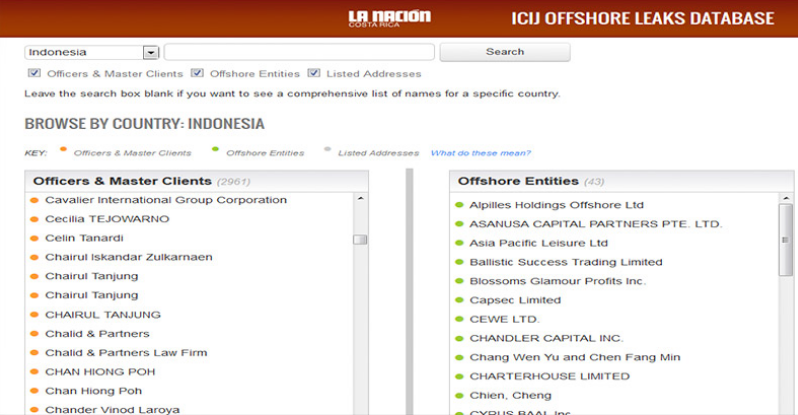Viewport: 798px width, 415px height.
Task: Open the 'What do these mean?' link
Action: tap(480, 153)
